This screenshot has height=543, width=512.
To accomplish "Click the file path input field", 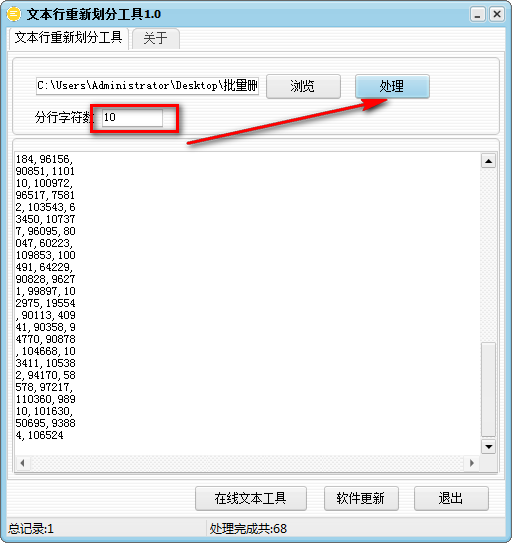I will (x=148, y=86).
